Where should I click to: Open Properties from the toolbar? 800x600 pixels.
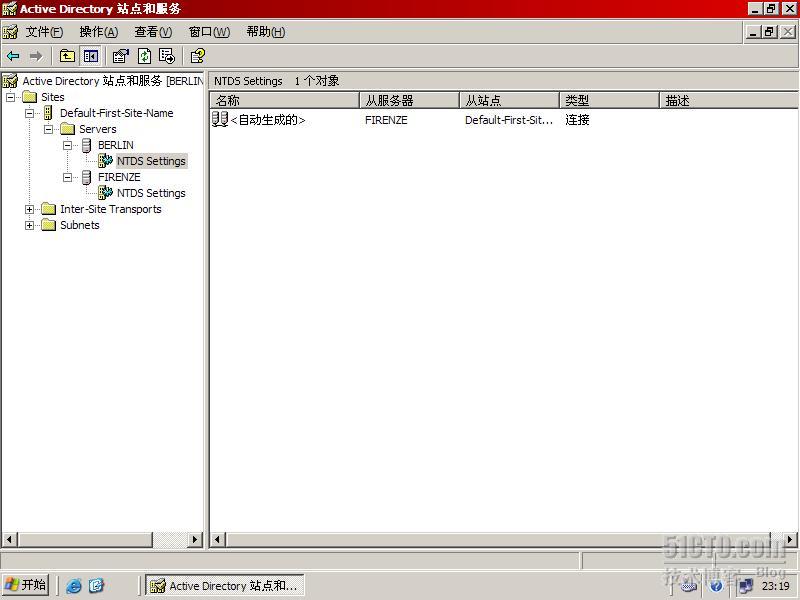(x=121, y=56)
